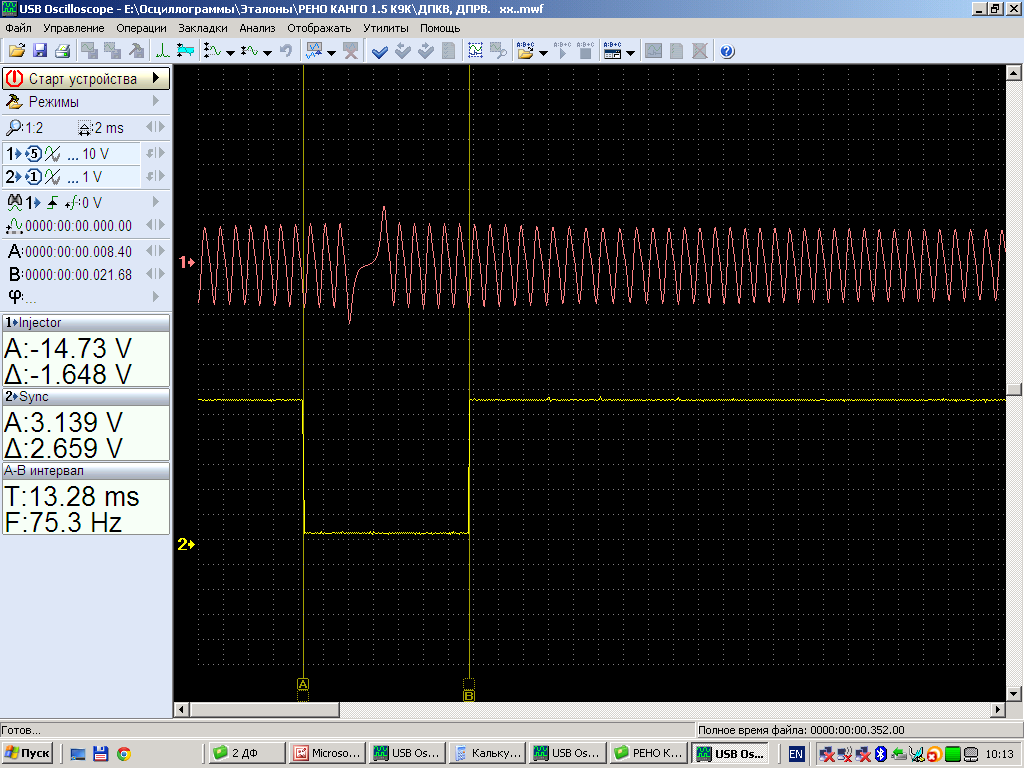
Task: Click the blue question mark help icon
Action: (x=727, y=51)
